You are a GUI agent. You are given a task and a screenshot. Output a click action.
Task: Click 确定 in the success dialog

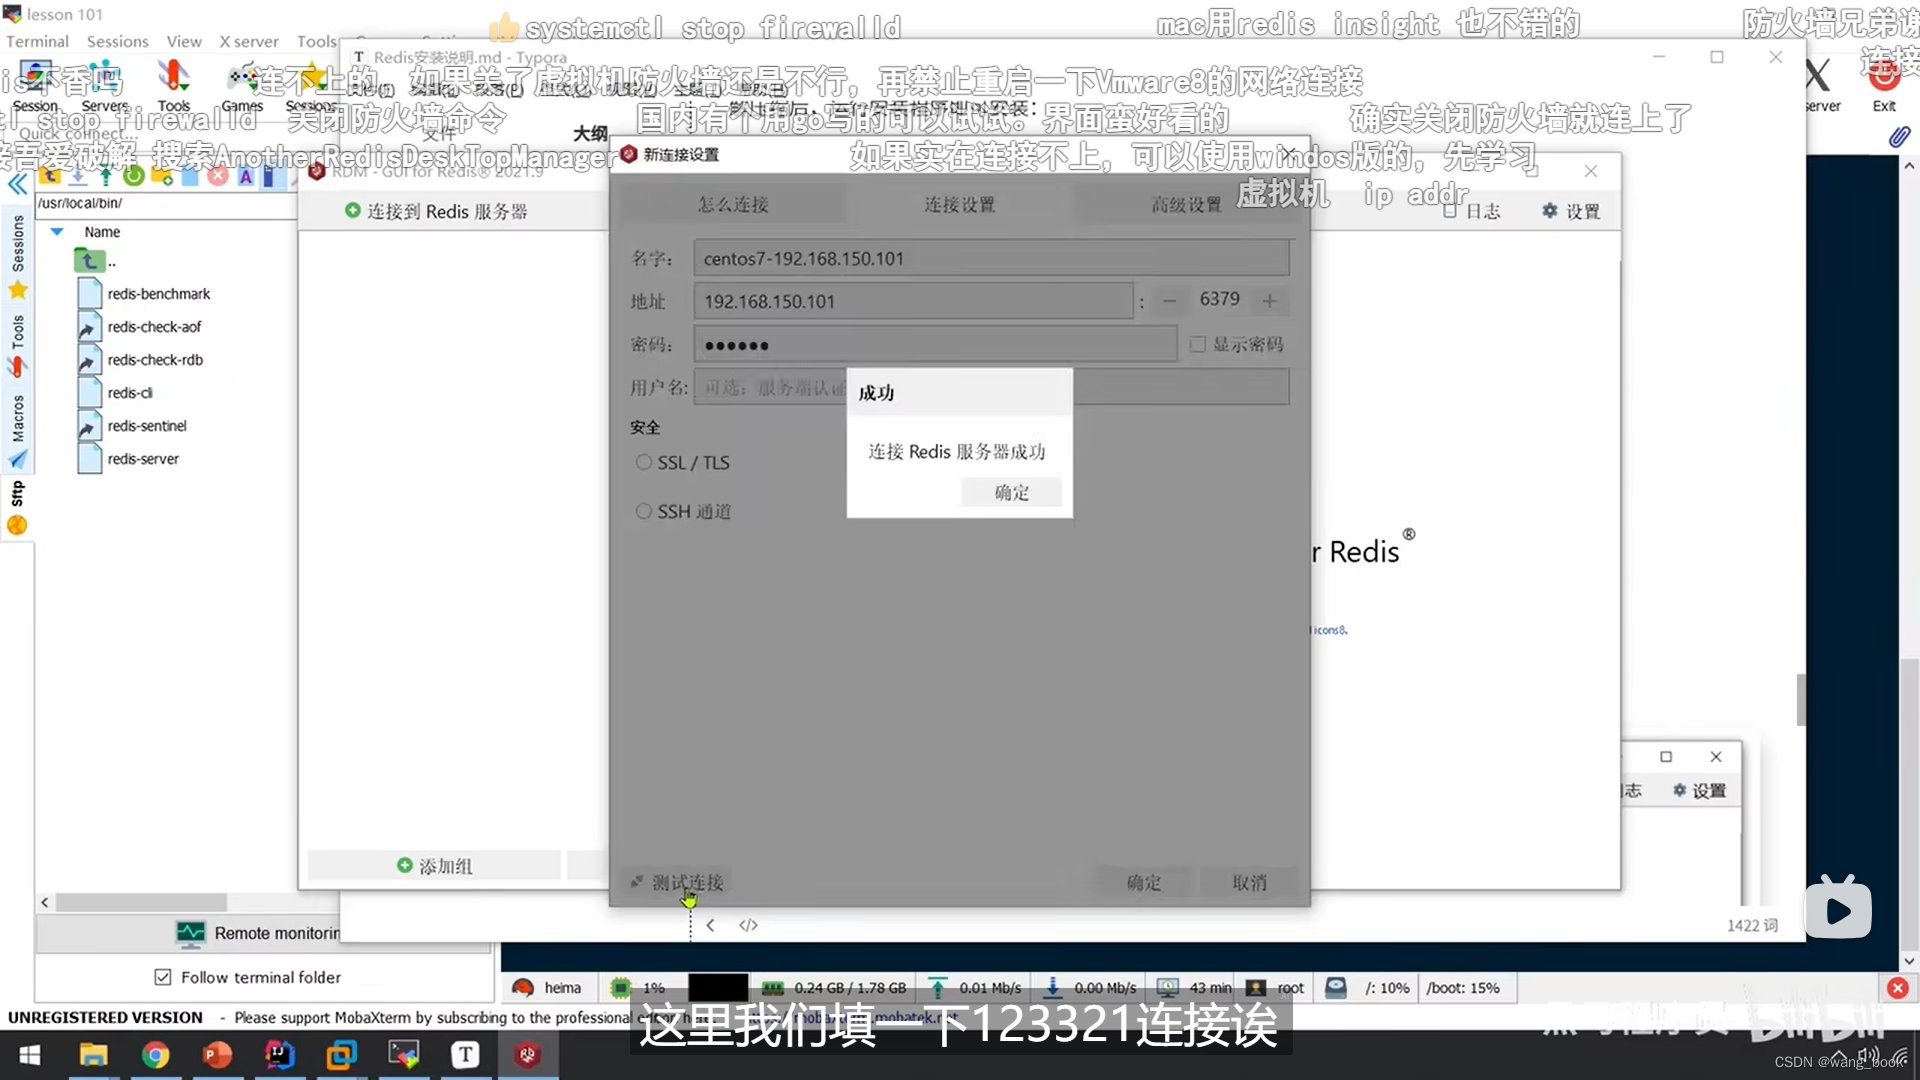[x=1011, y=492]
